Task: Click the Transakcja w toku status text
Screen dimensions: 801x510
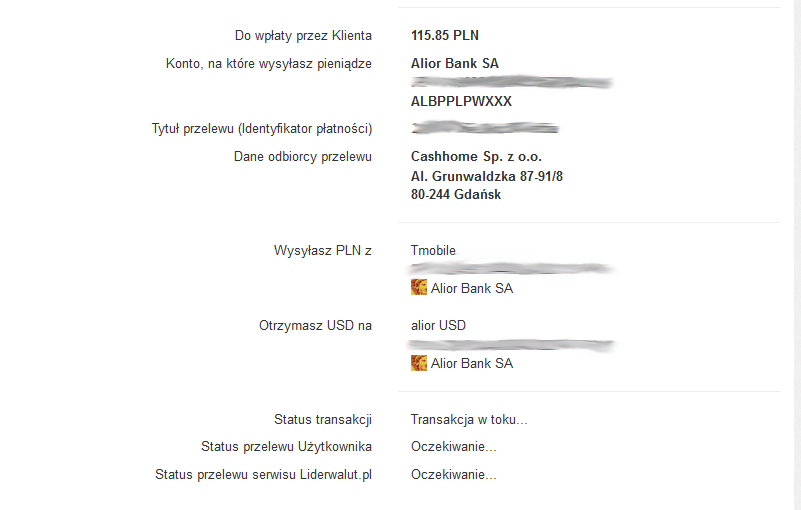Action: point(469,420)
